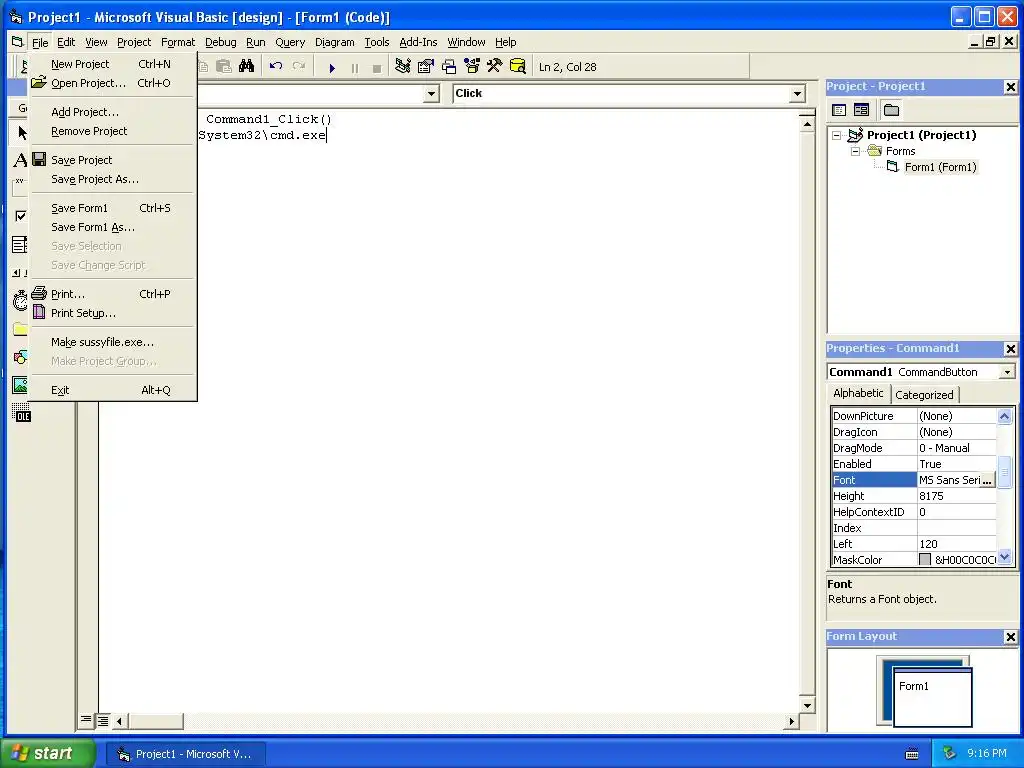1024x768 pixels.
Task: Toggle Procedure View icon at bottom
Action: (86, 721)
